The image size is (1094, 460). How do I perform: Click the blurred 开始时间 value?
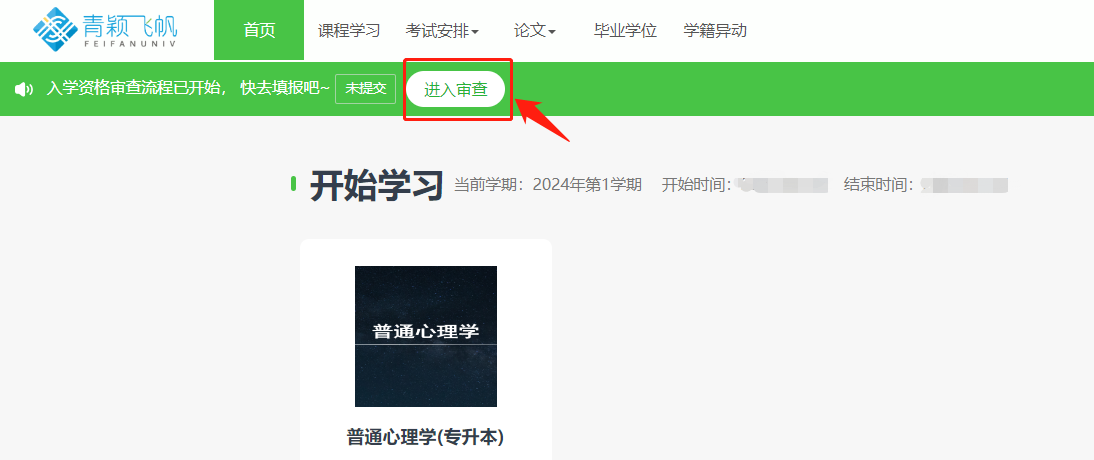tap(783, 185)
